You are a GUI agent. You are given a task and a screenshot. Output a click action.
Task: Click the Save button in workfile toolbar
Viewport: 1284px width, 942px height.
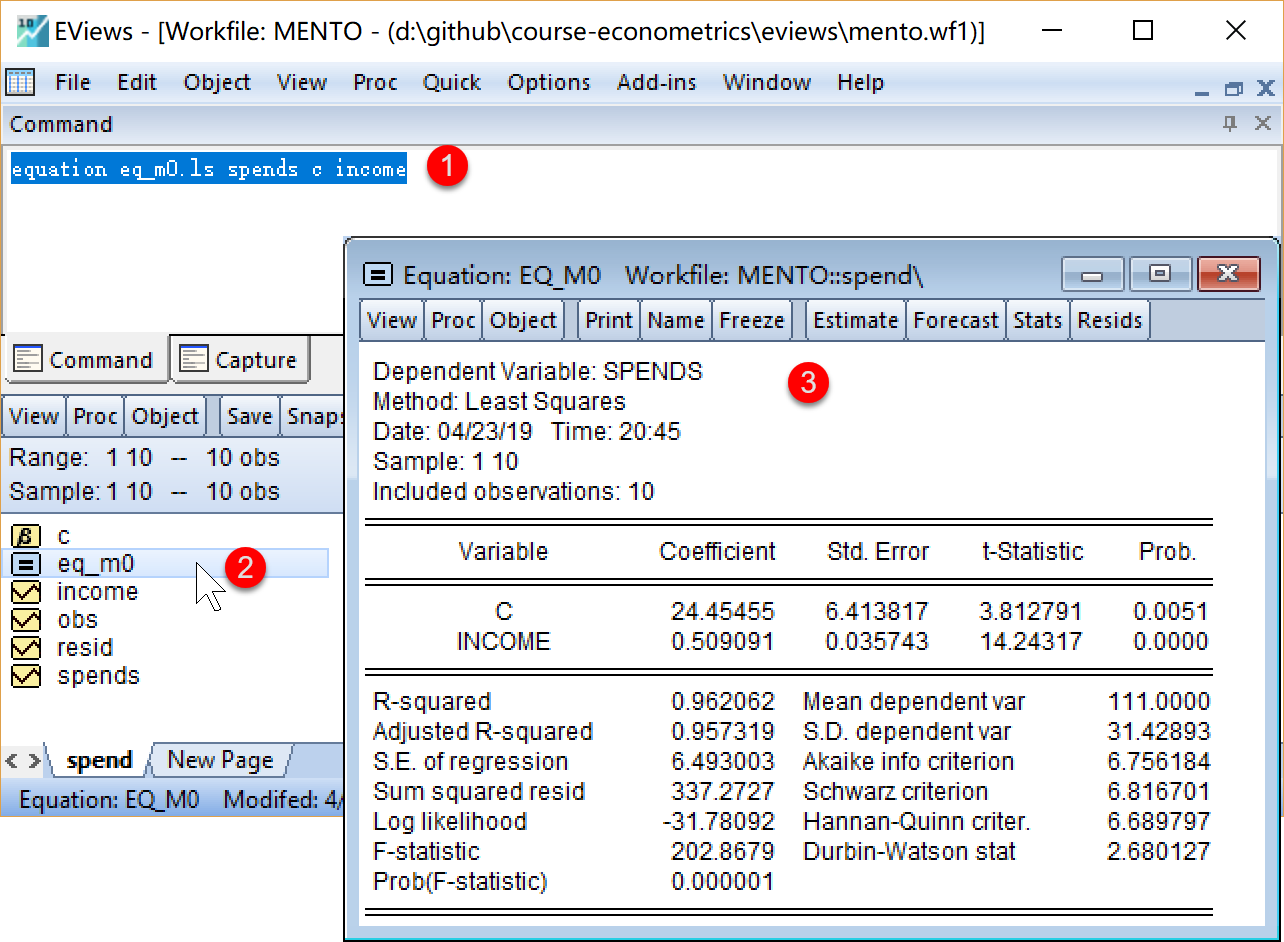click(x=249, y=416)
